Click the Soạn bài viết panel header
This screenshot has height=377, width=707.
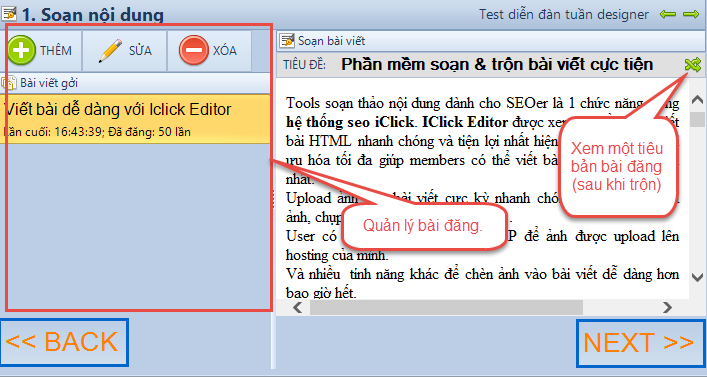pos(491,41)
